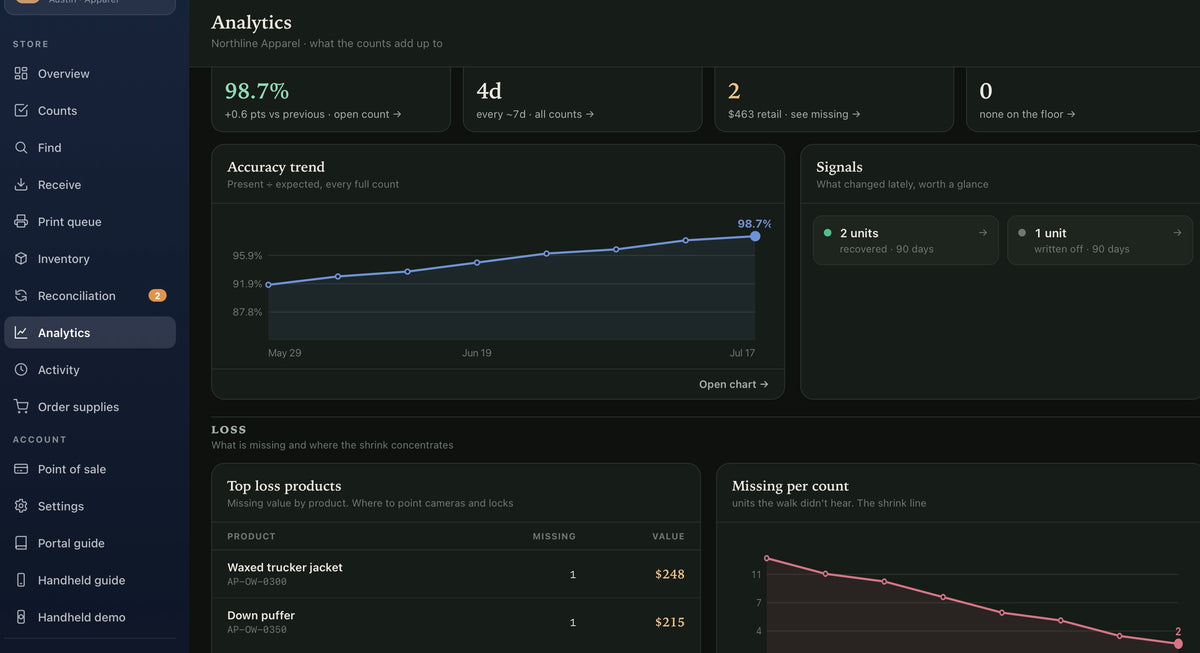
Task: Open the 1 unit written off signal
Action: coord(1100,240)
